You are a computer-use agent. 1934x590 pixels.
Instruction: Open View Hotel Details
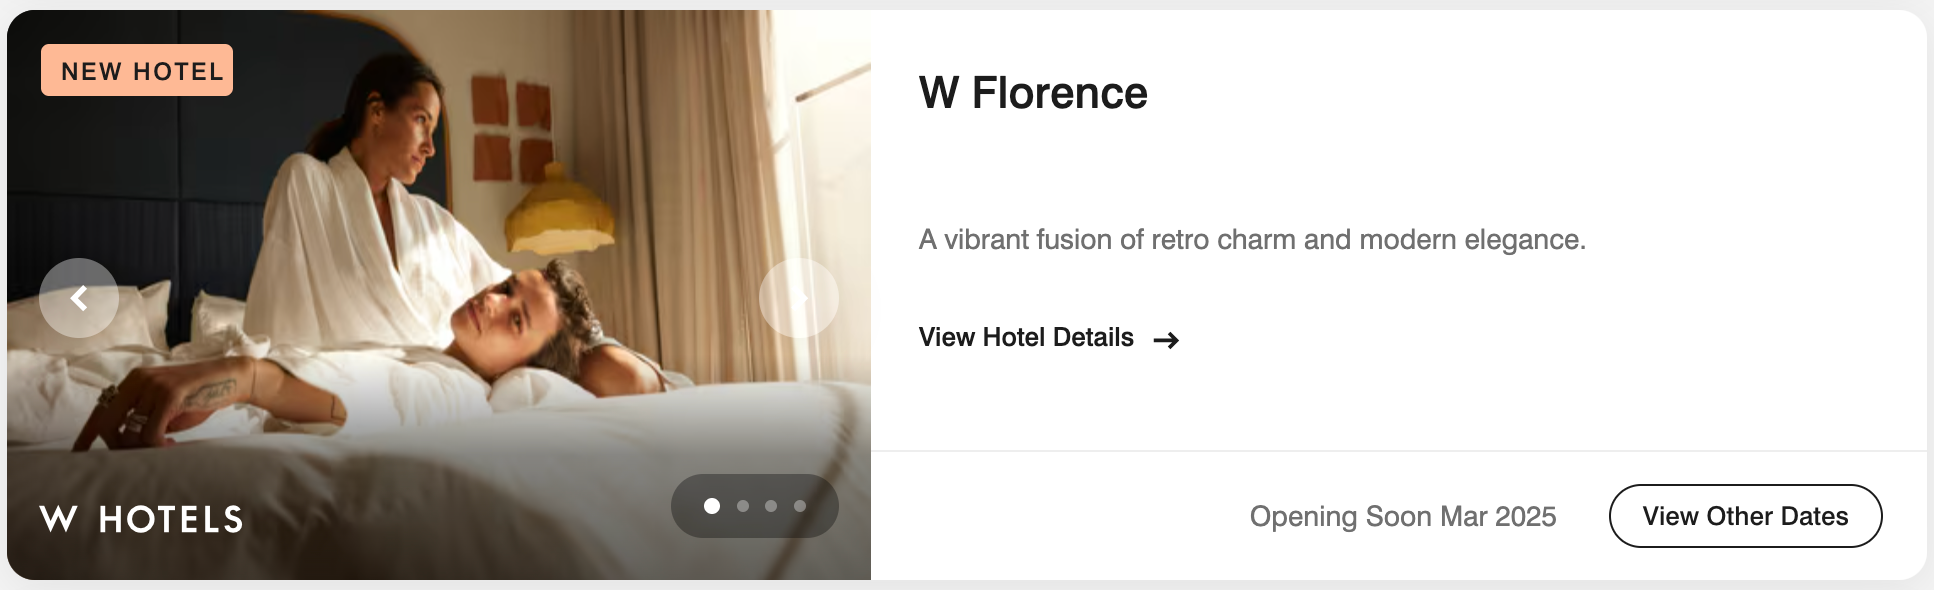coord(1025,338)
